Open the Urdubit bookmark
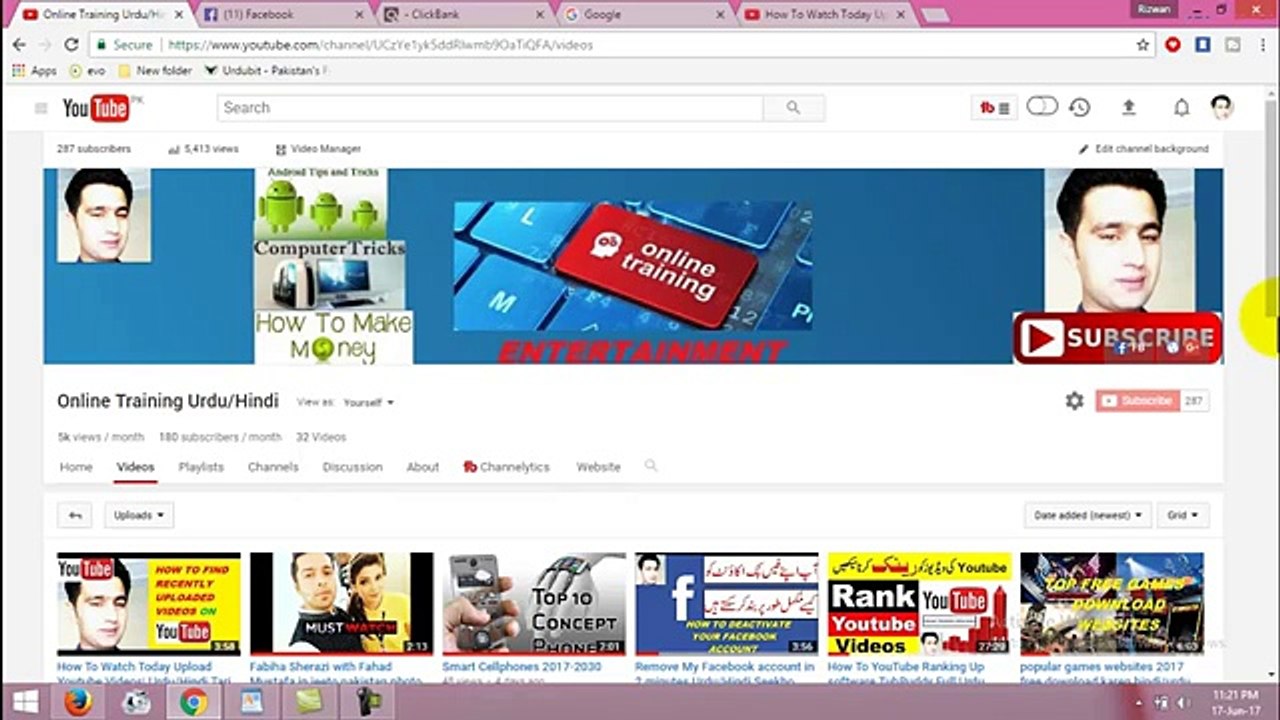Image resolution: width=1280 pixels, height=720 pixels. [266, 71]
